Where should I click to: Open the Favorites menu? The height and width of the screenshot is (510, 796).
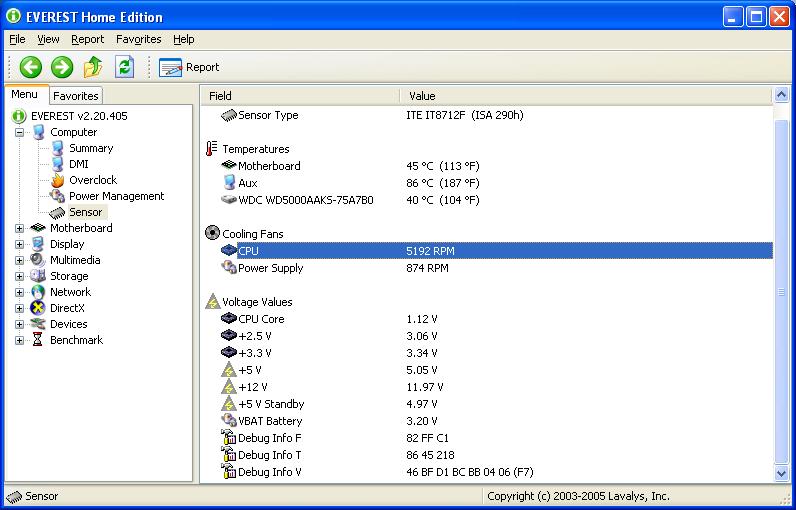coord(139,39)
